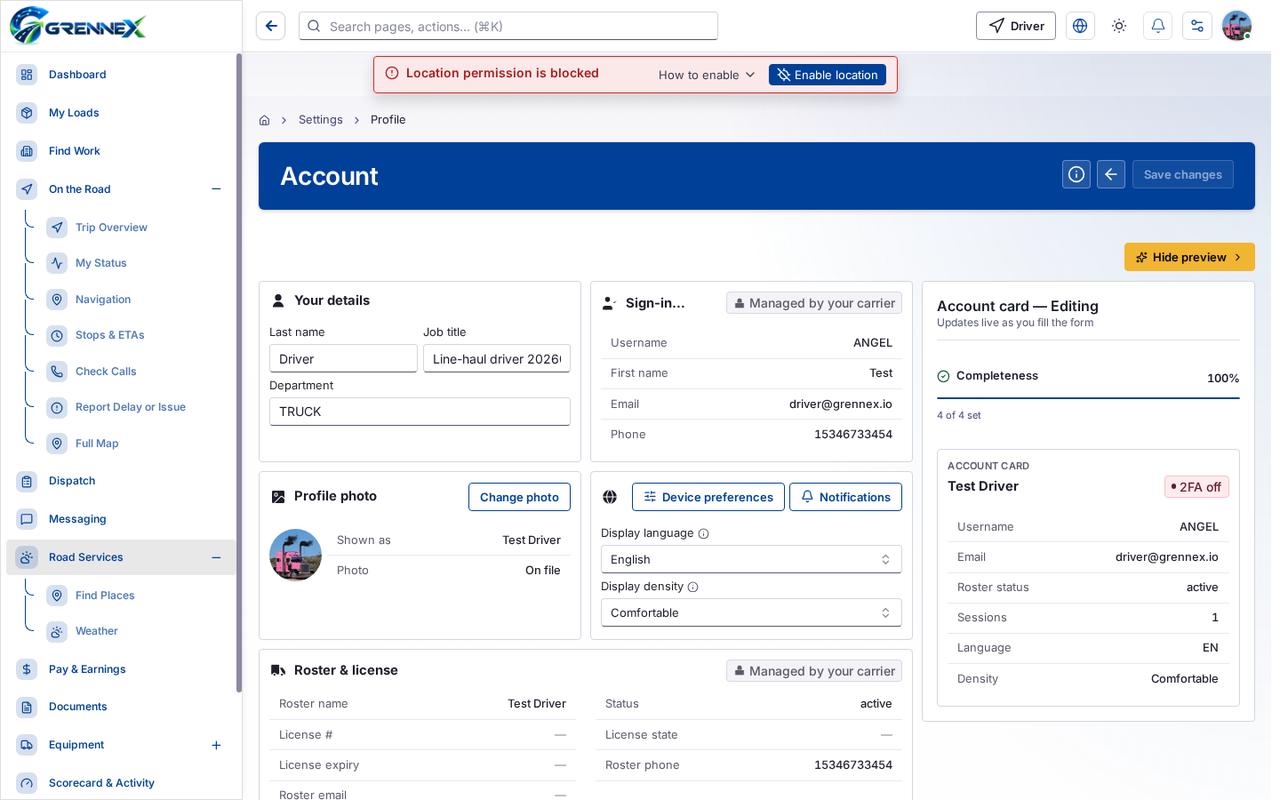This screenshot has width=1280, height=800.
Task: Click the Hide preview button
Action: pos(1189,257)
